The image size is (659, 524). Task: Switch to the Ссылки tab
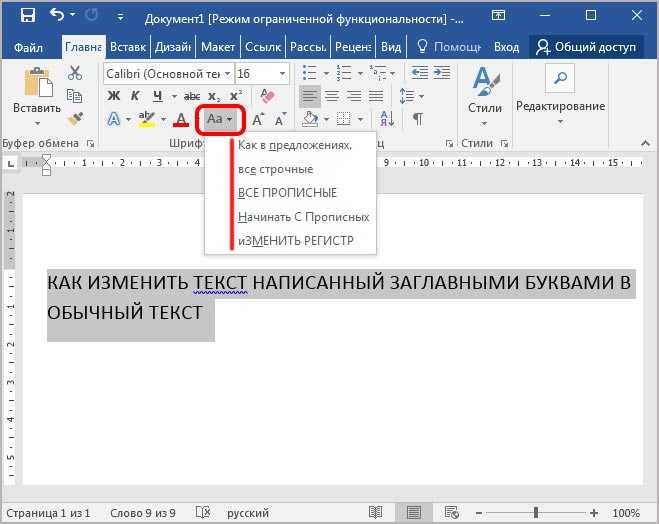[x=263, y=47]
